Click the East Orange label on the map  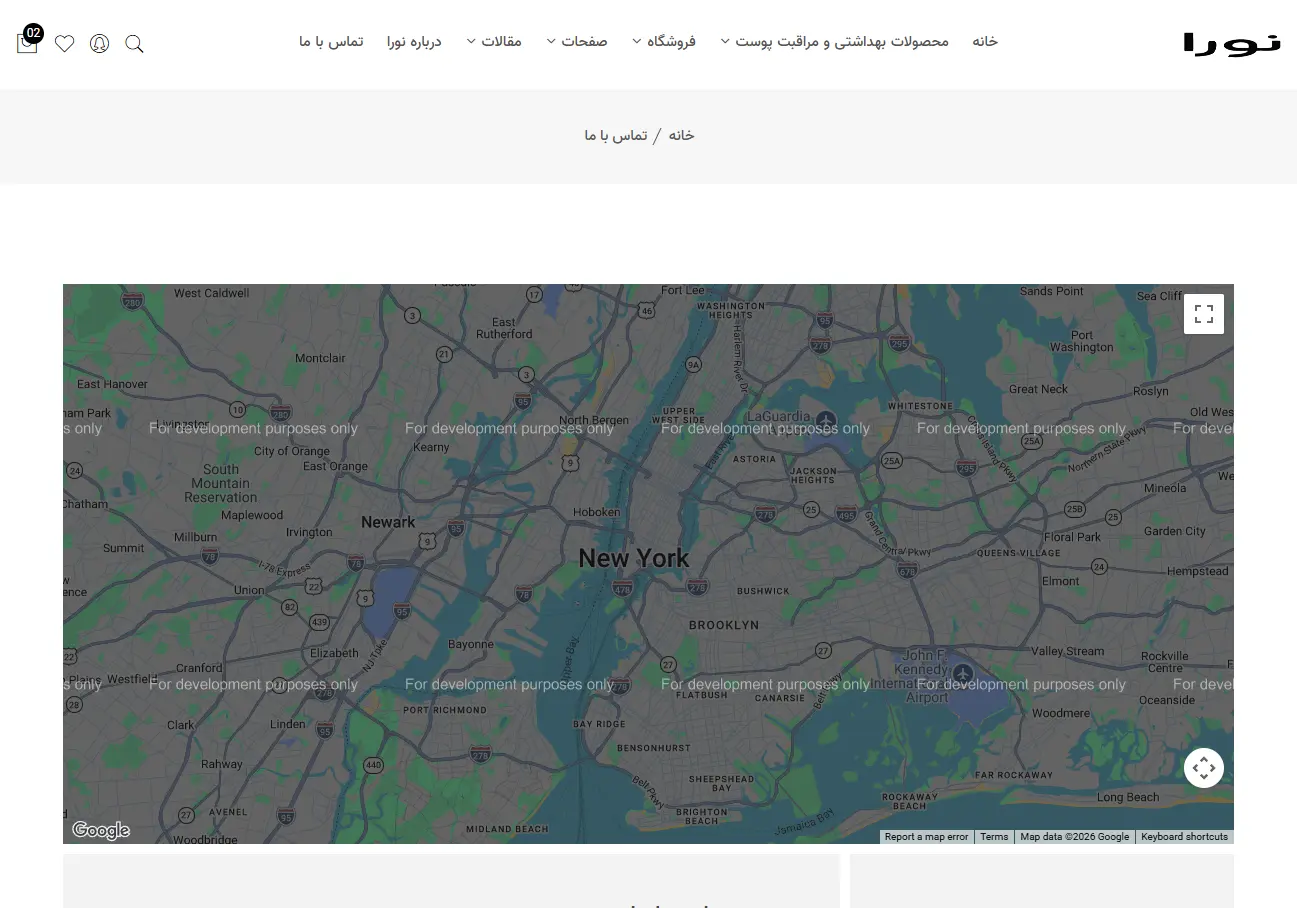335,466
